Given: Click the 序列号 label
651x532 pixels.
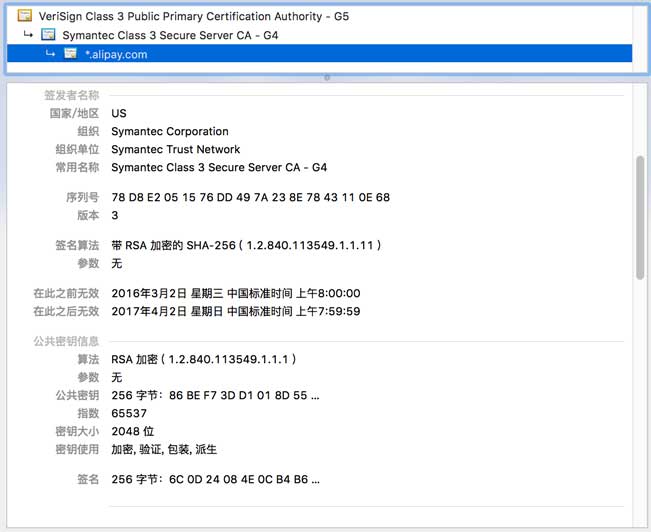Looking at the screenshot, I should coord(83,197).
